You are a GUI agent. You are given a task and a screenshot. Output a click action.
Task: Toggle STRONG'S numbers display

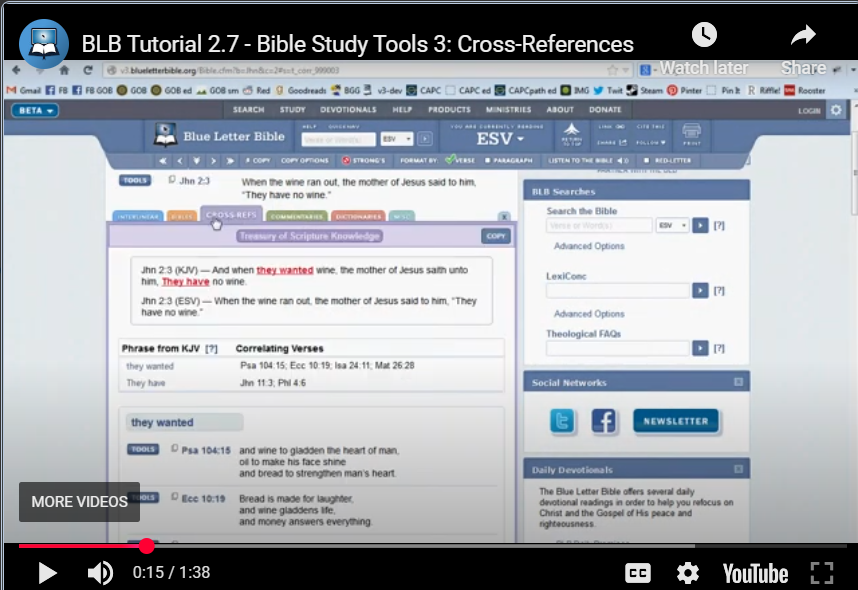point(364,160)
